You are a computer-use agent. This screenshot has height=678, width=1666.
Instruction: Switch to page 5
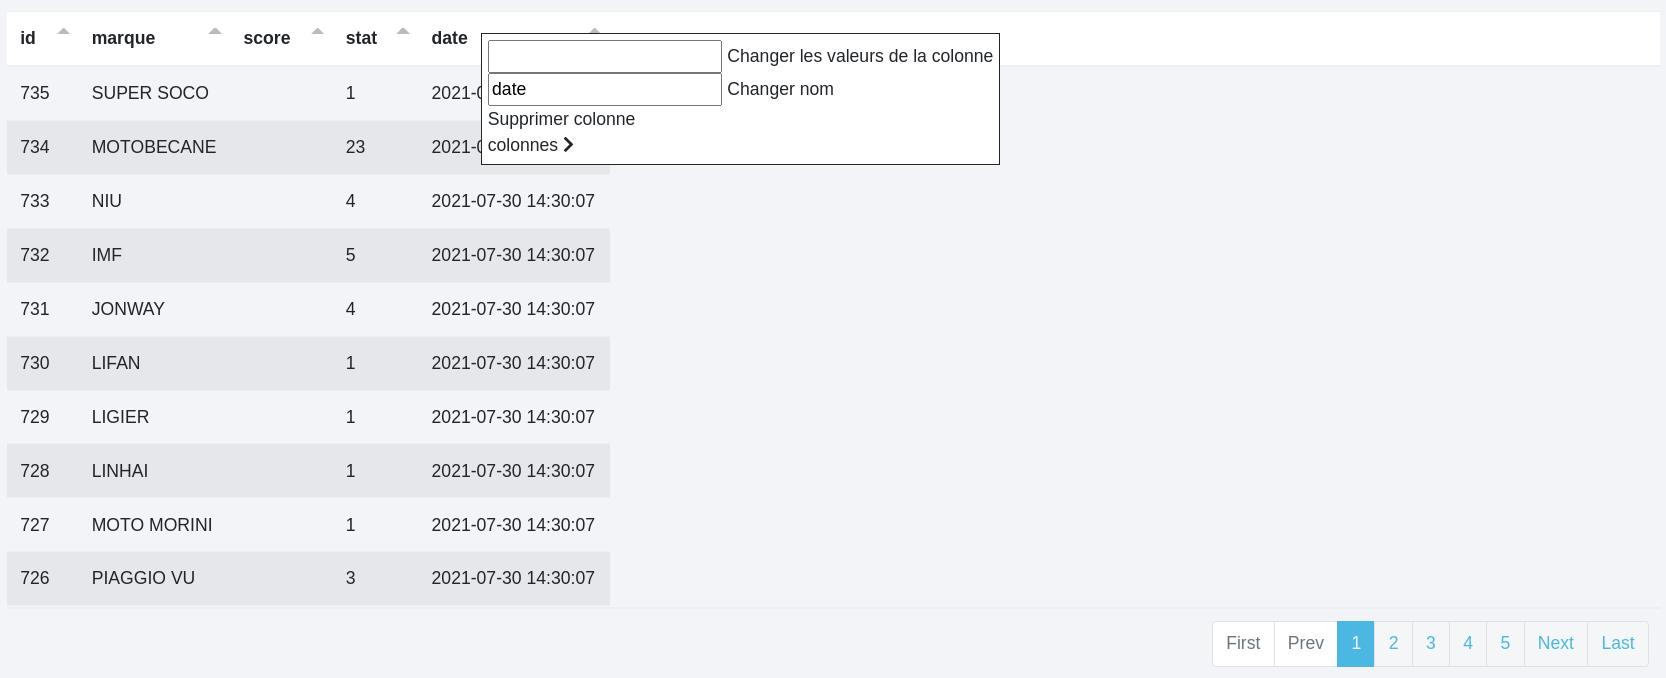click(x=1504, y=643)
